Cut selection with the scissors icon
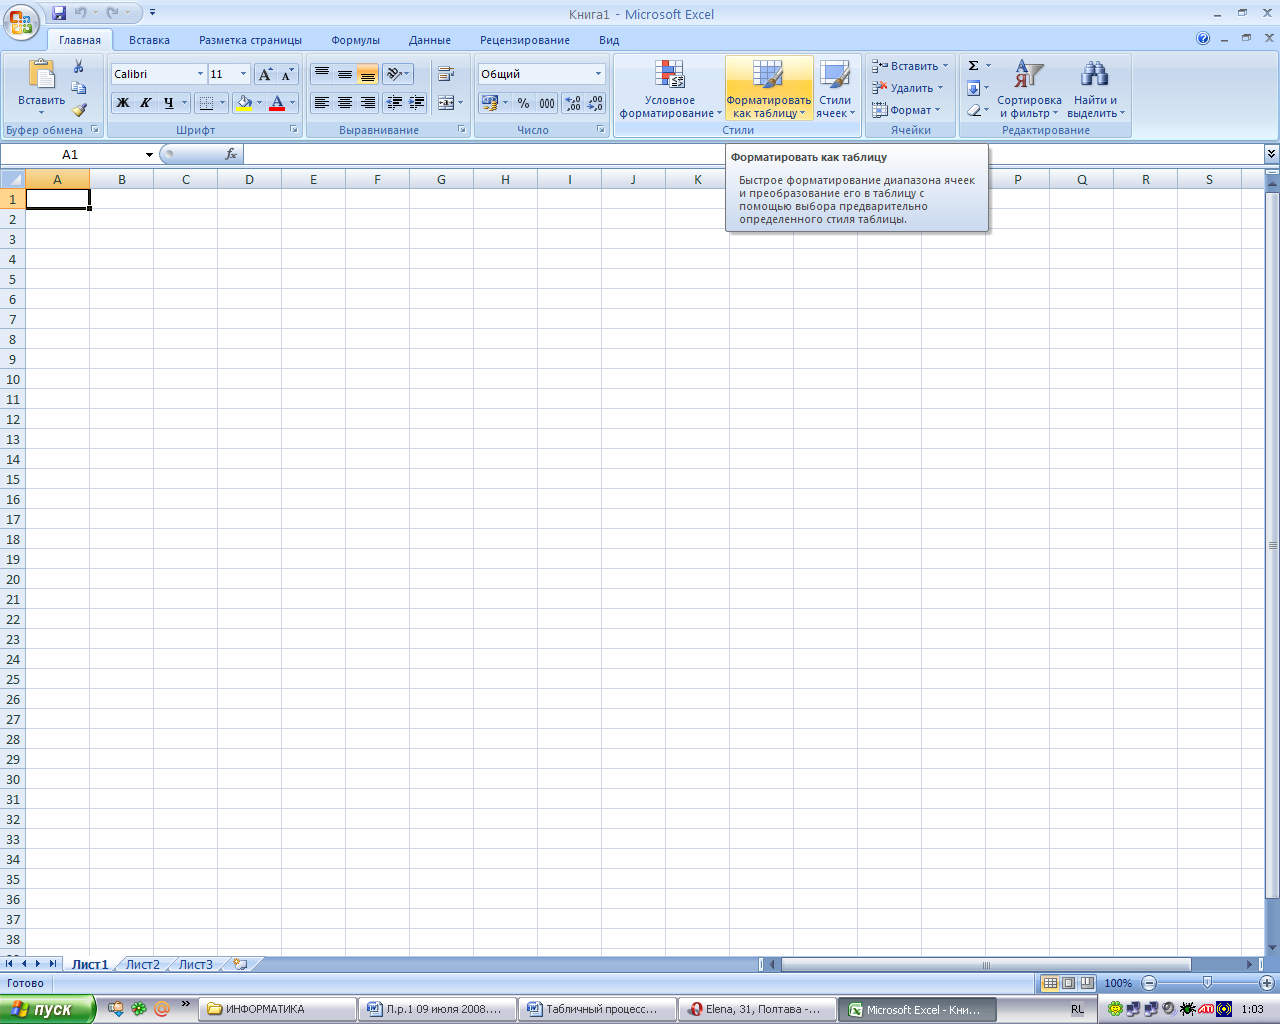1280x1024 pixels. pyautogui.click(x=79, y=67)
